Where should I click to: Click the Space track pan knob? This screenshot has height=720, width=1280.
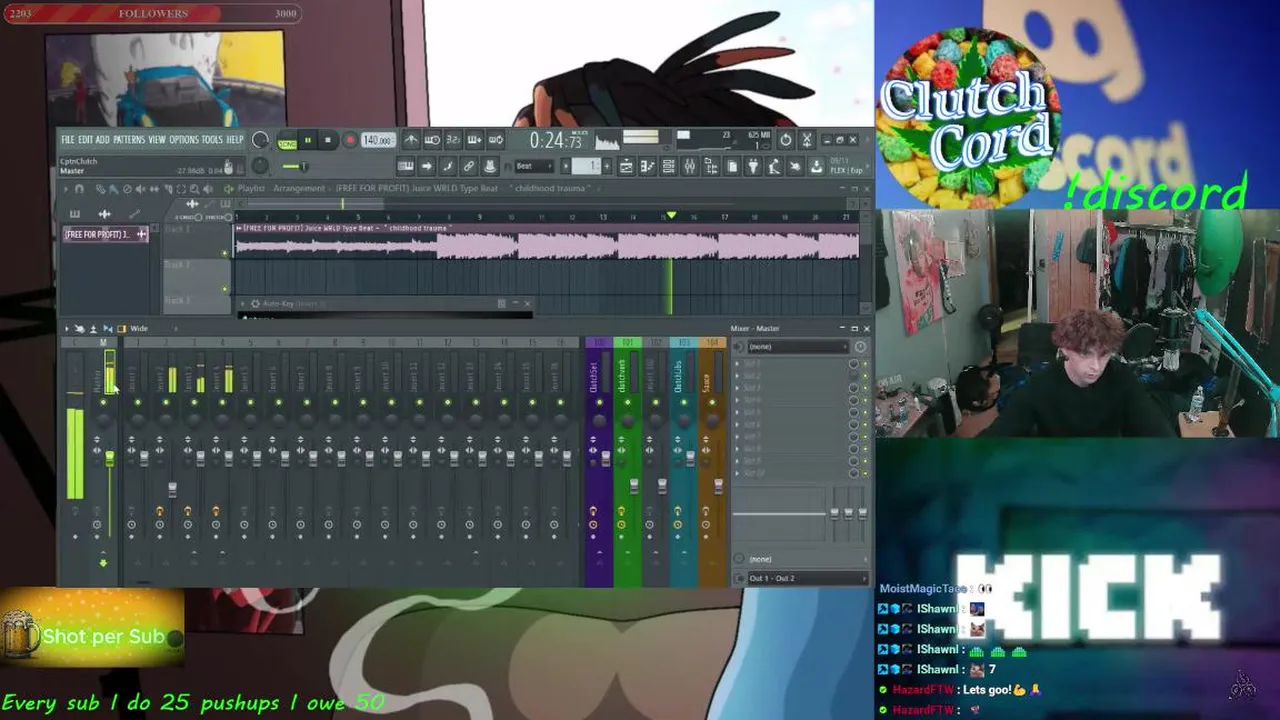pos(712,420)
